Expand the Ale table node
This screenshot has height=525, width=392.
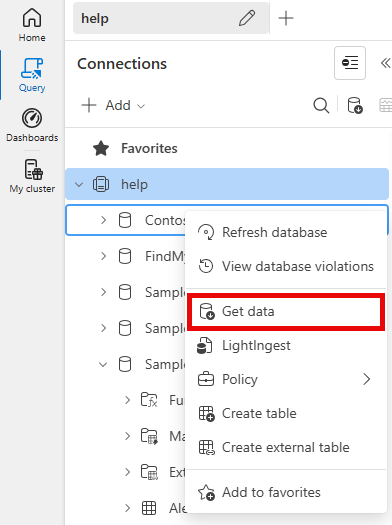click(127, 508)
